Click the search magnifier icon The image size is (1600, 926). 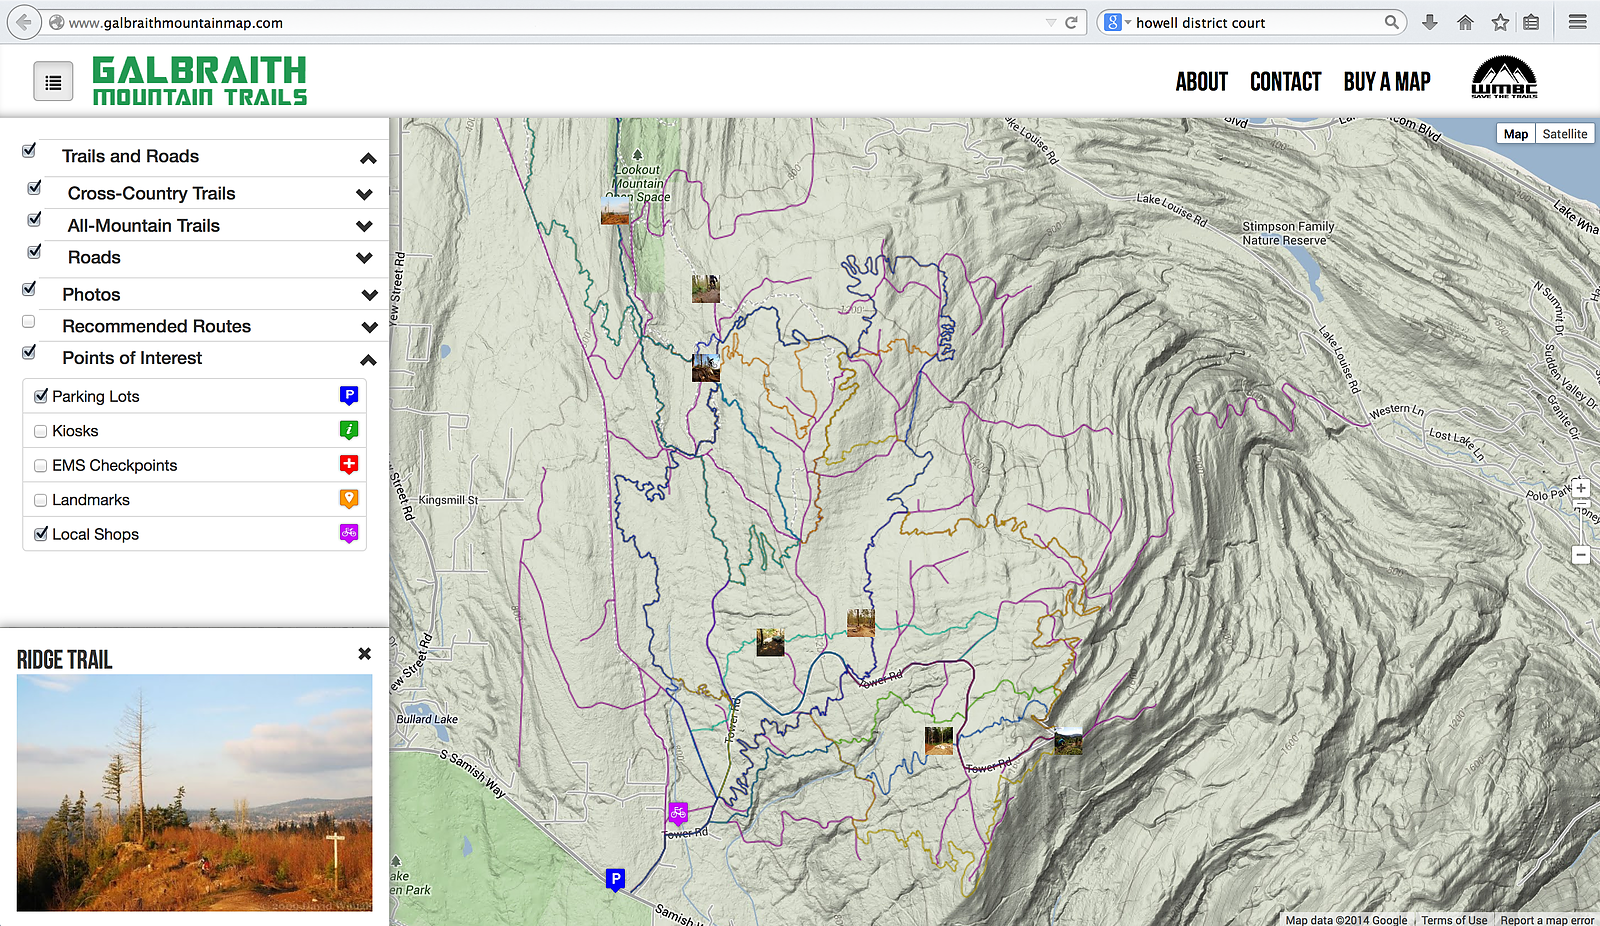click(1391, 22)
